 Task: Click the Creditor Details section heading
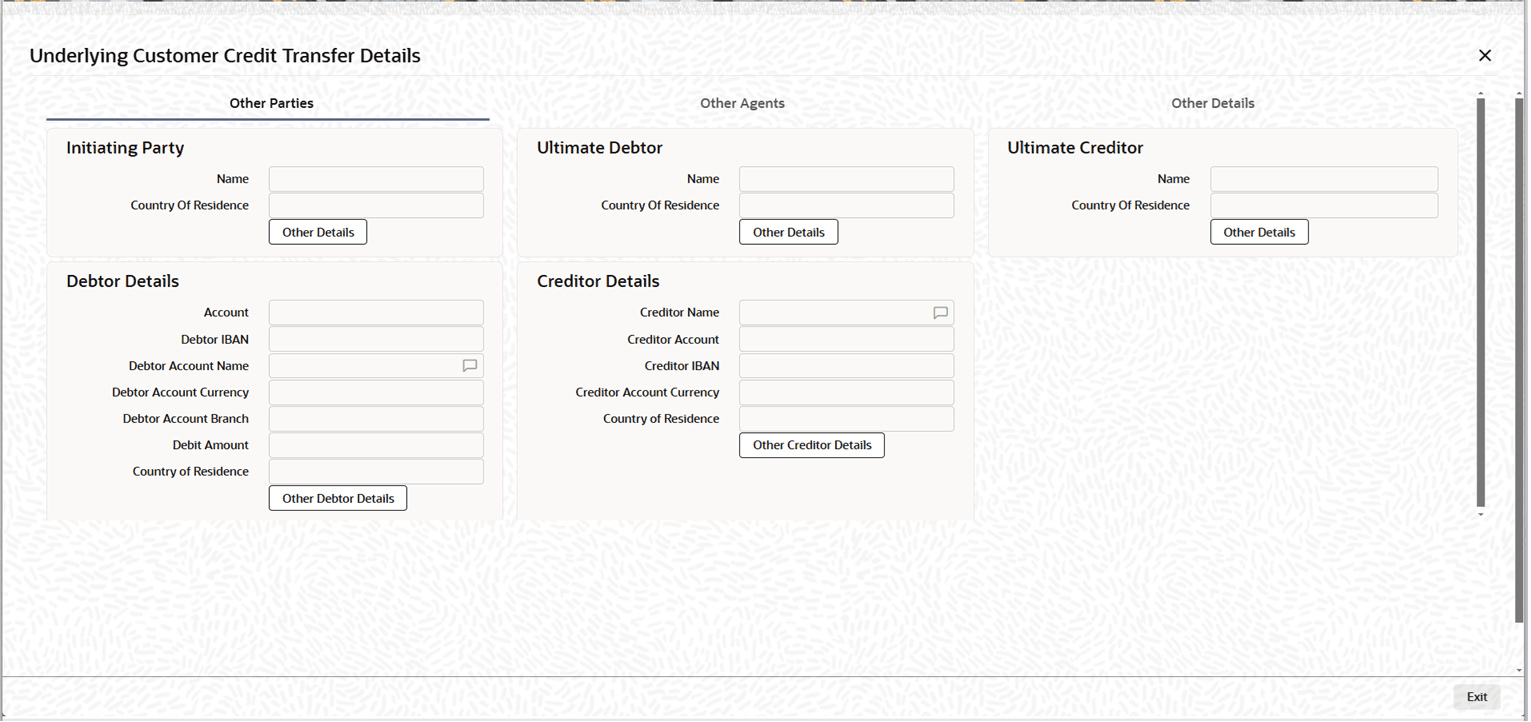coord(598,281)
